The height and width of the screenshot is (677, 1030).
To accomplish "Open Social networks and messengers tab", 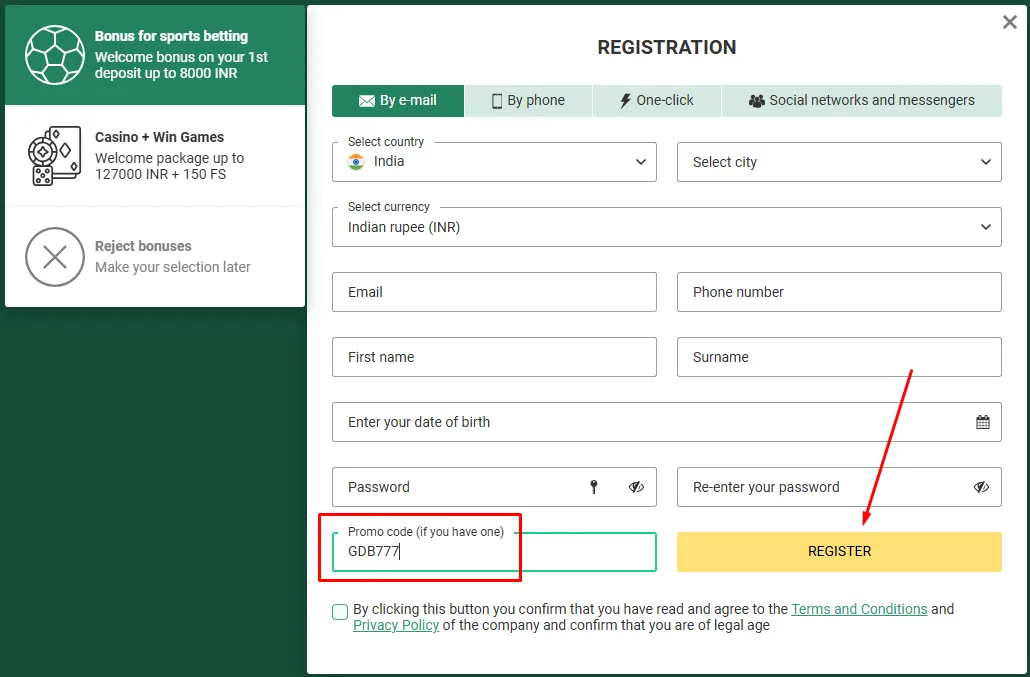I will click(862, 100).
